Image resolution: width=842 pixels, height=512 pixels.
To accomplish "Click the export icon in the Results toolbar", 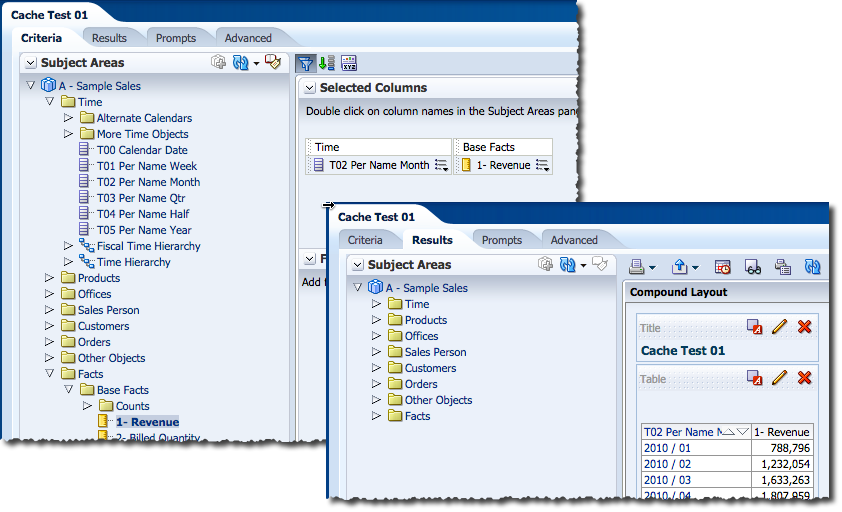I will coord(680,266).
